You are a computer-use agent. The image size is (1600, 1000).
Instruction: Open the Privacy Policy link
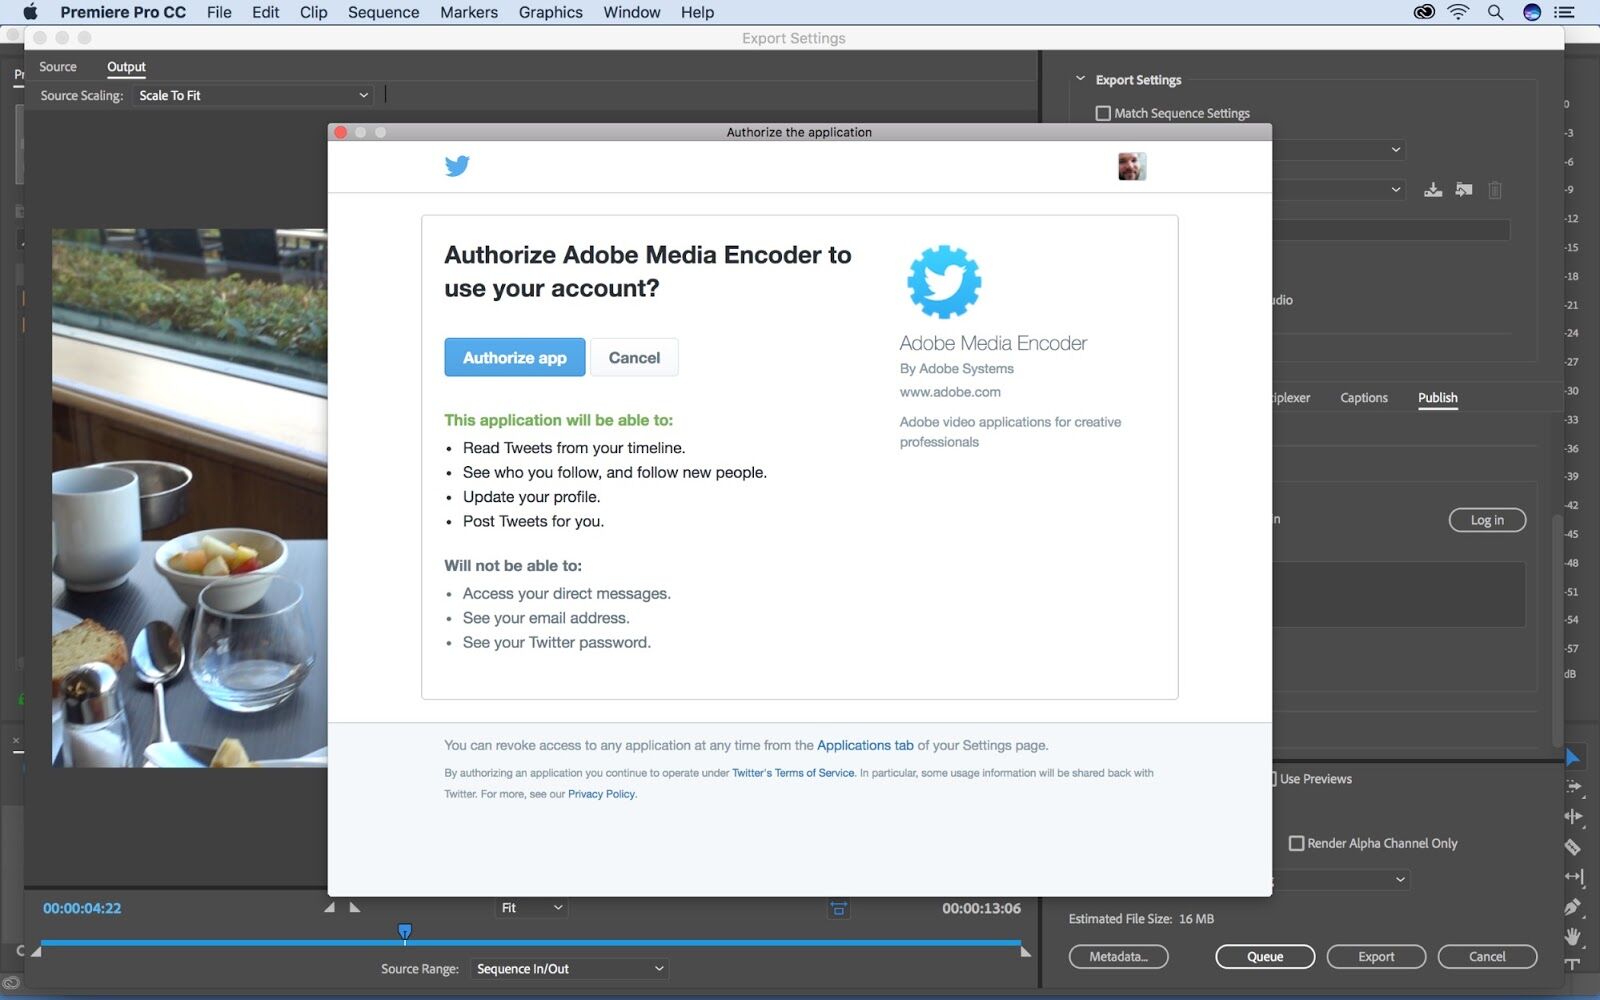pyautogui.click(x=601, y=794)
